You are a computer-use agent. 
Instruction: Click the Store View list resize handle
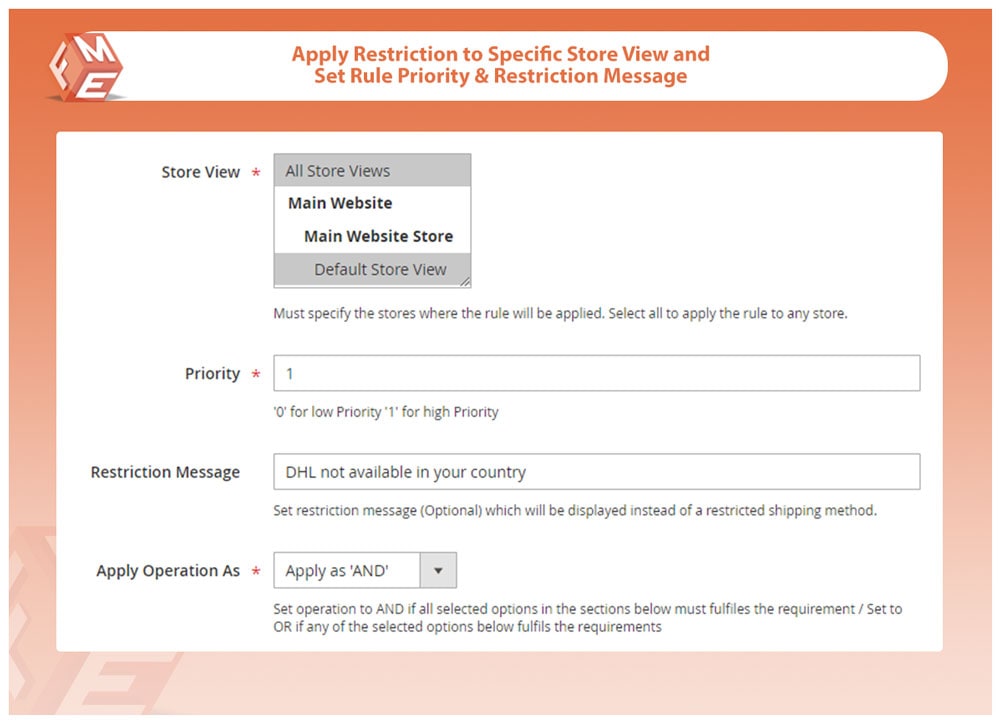(x=465, y=282)
